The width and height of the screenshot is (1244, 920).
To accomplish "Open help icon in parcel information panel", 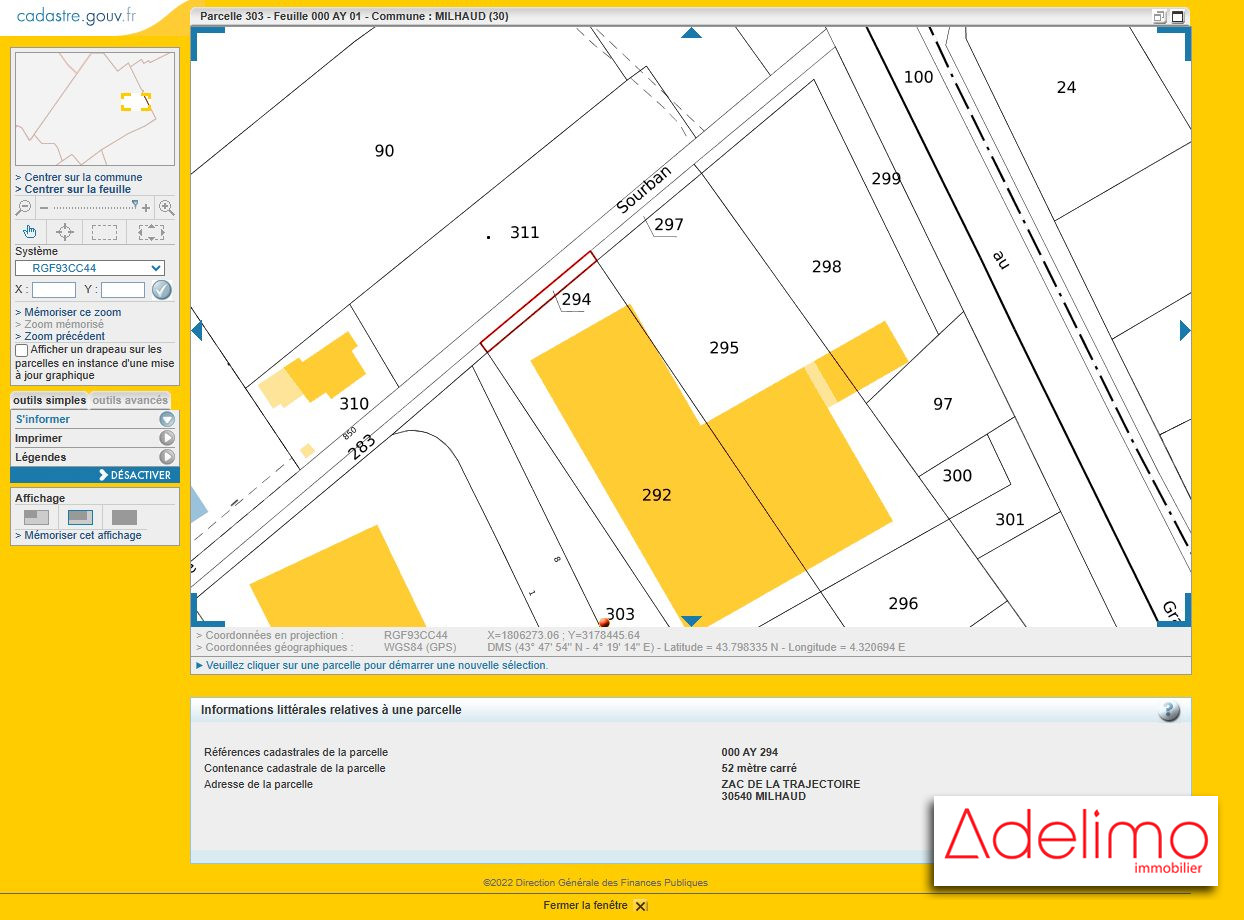I will coord(1169,711).
